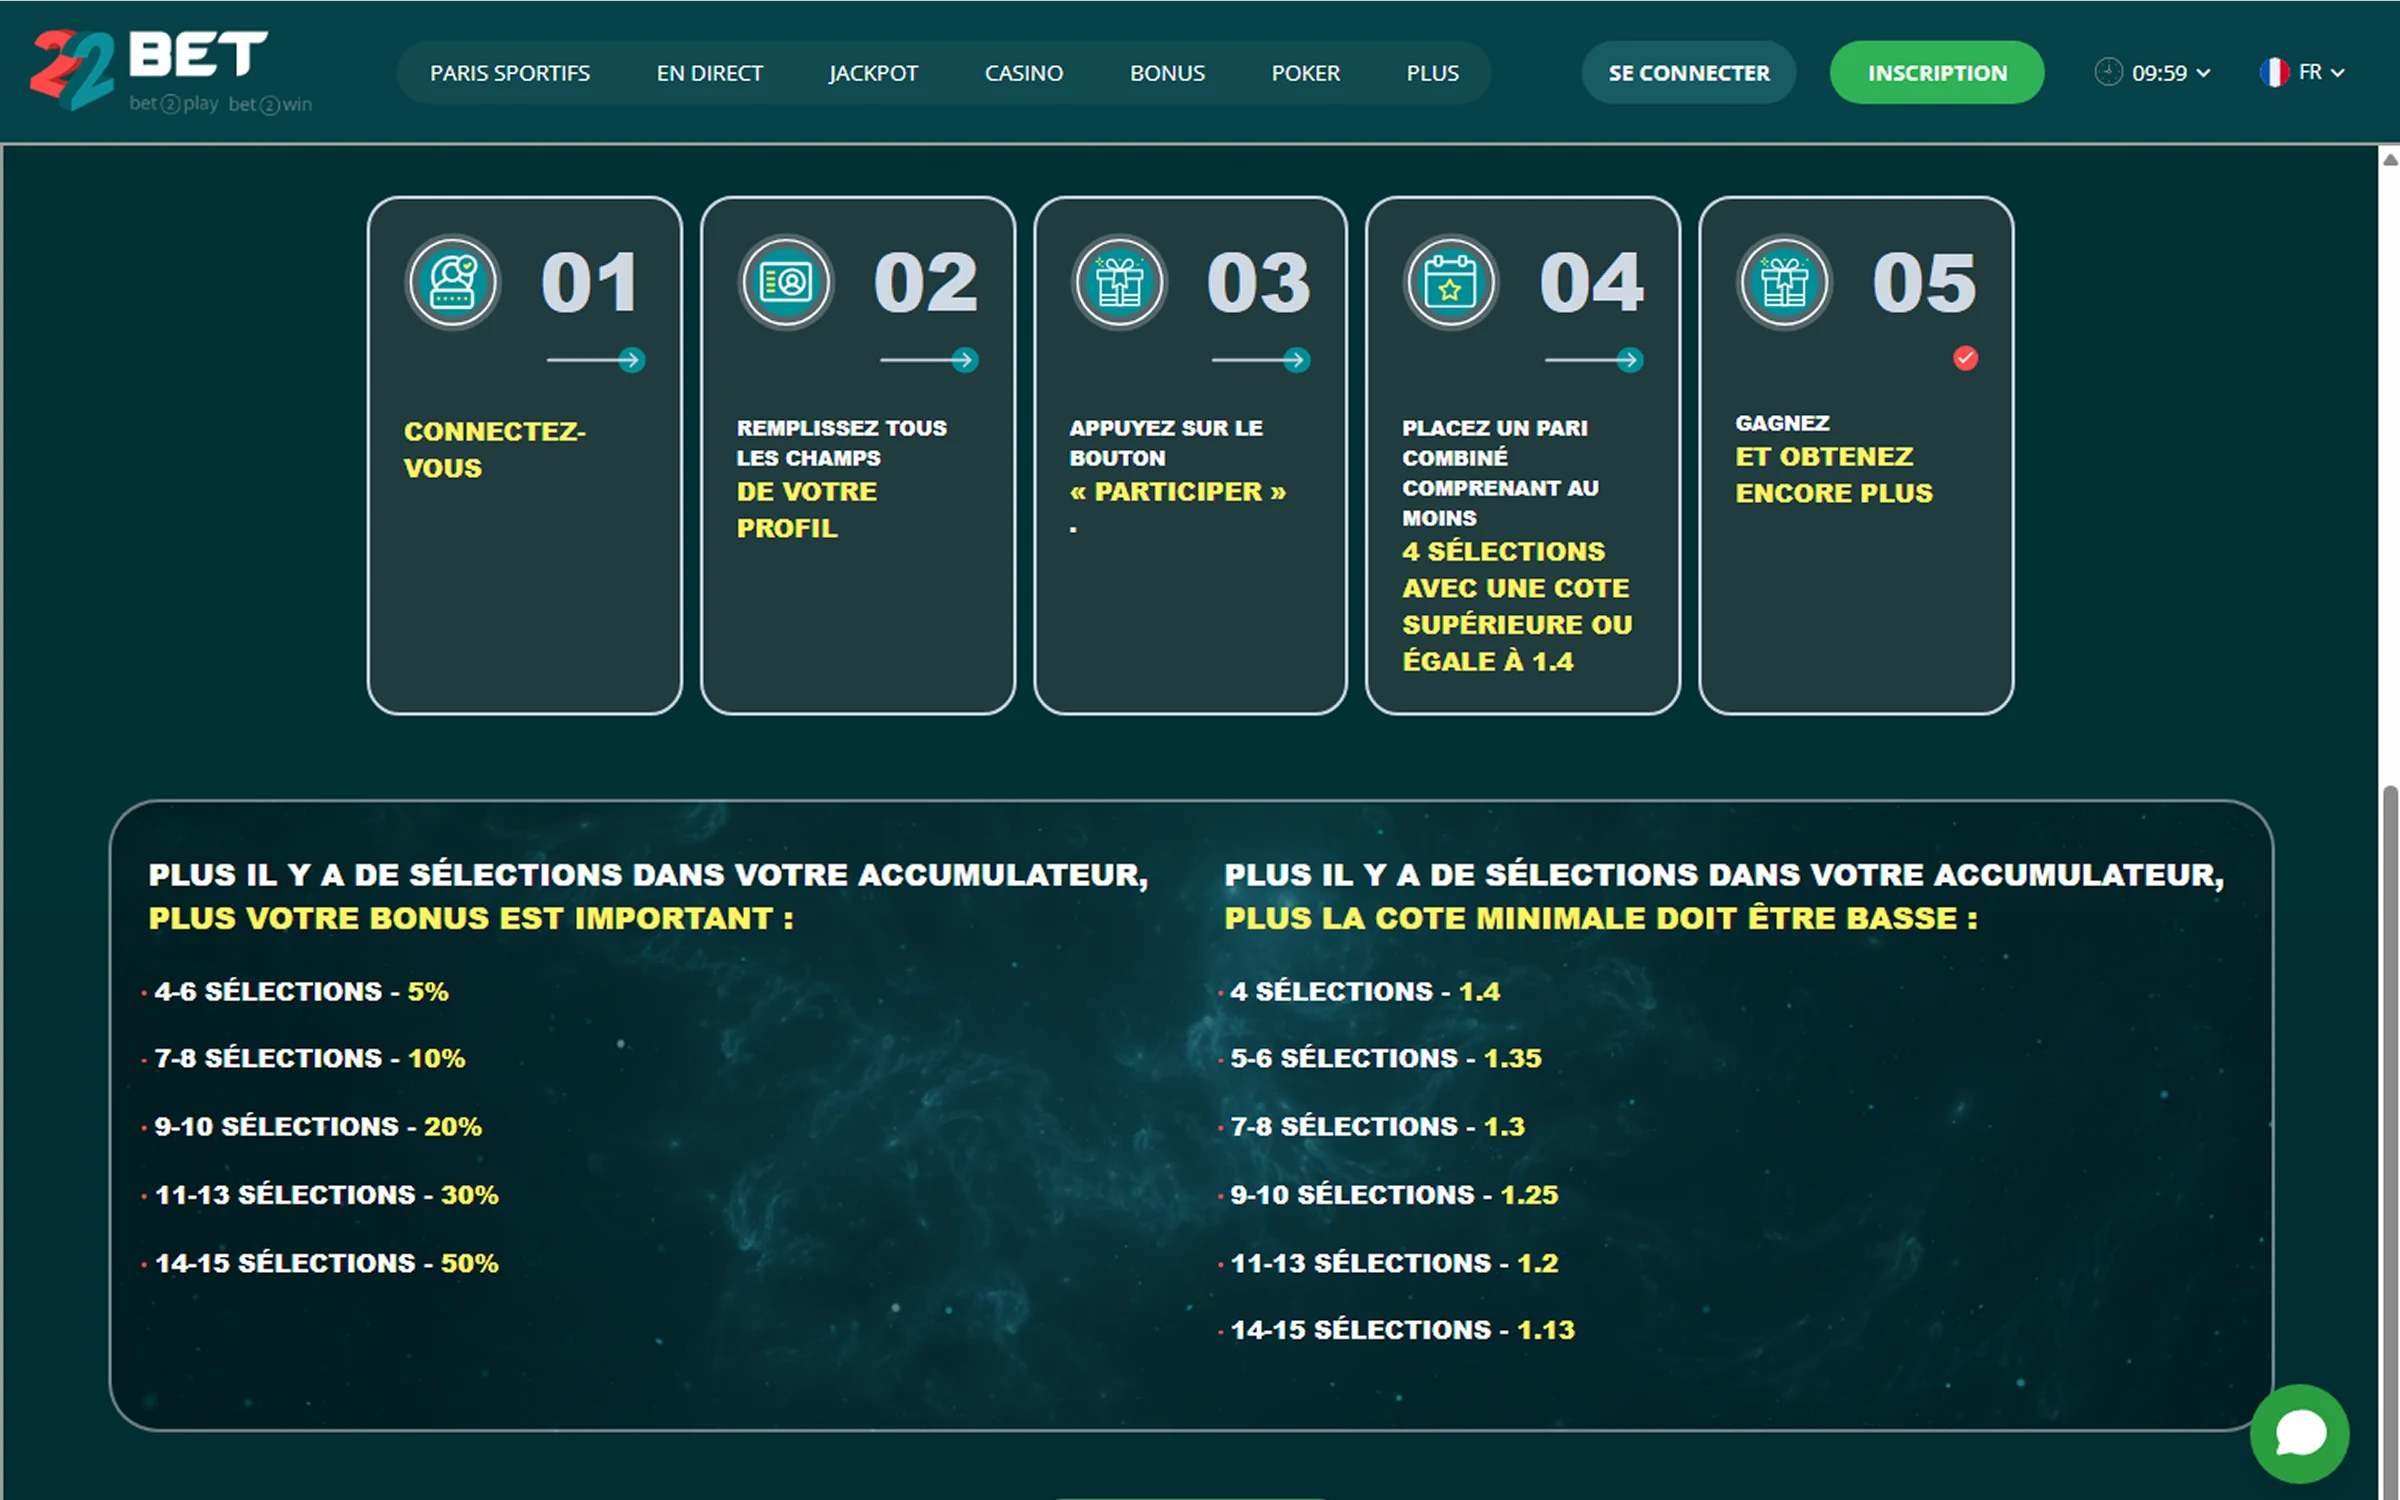
Task: Click the French flag icon
Action: (x=2274, y=72)
